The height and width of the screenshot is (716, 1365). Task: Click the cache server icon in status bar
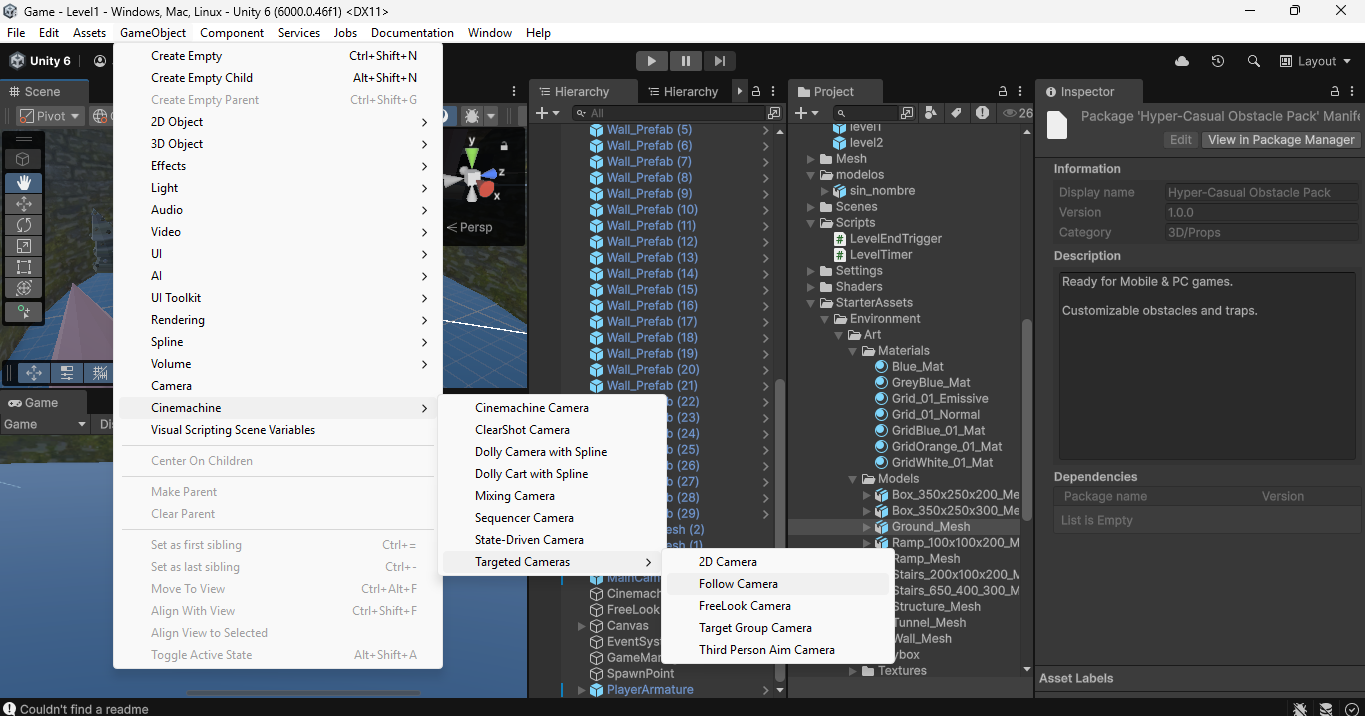click(1325, 709)
